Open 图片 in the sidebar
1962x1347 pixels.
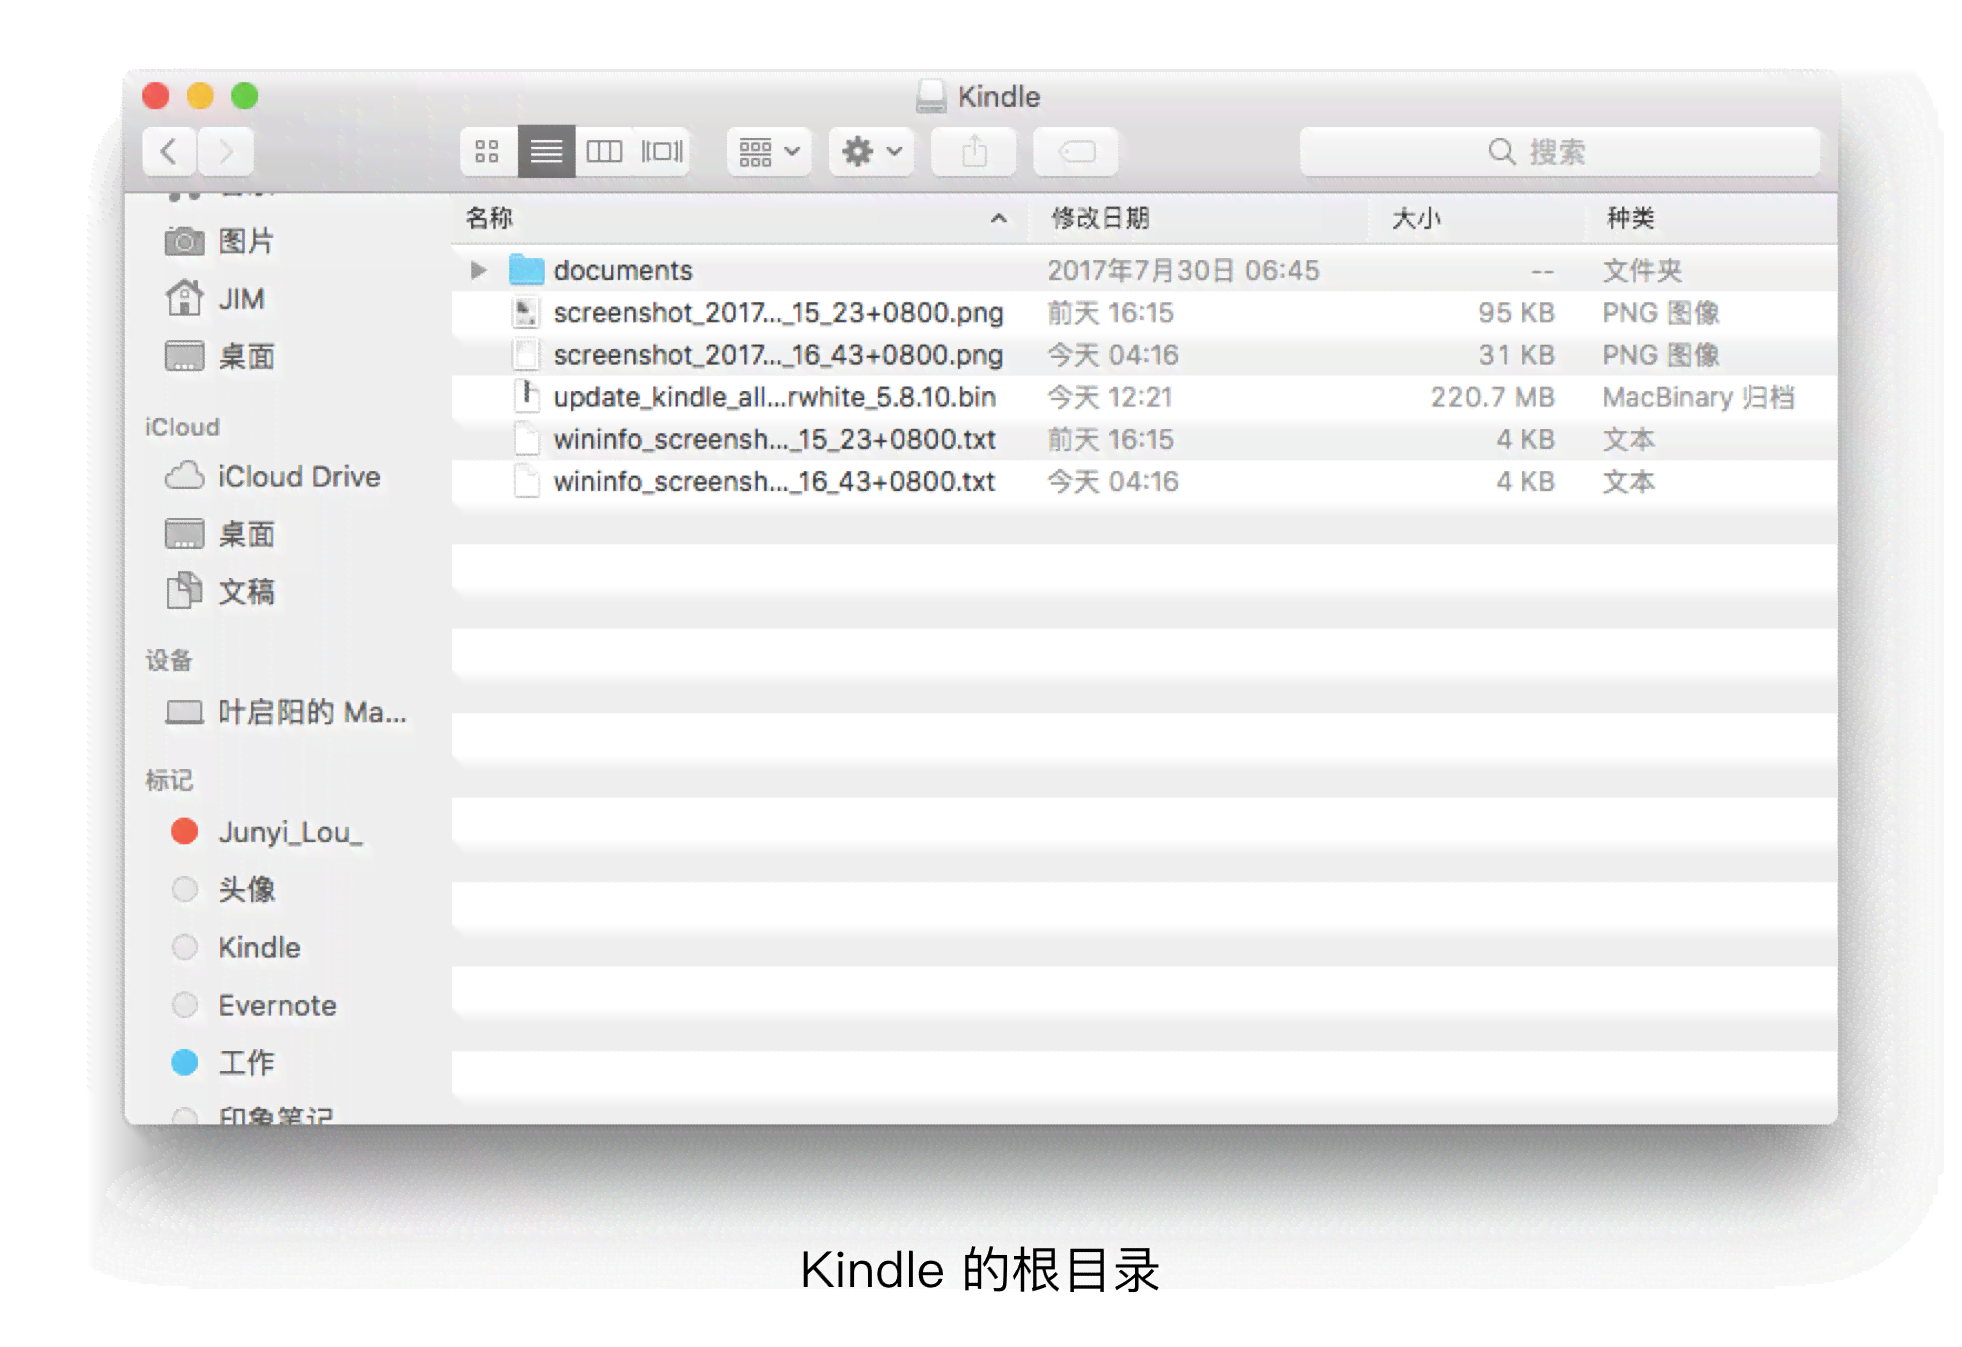tap(246, 241)
